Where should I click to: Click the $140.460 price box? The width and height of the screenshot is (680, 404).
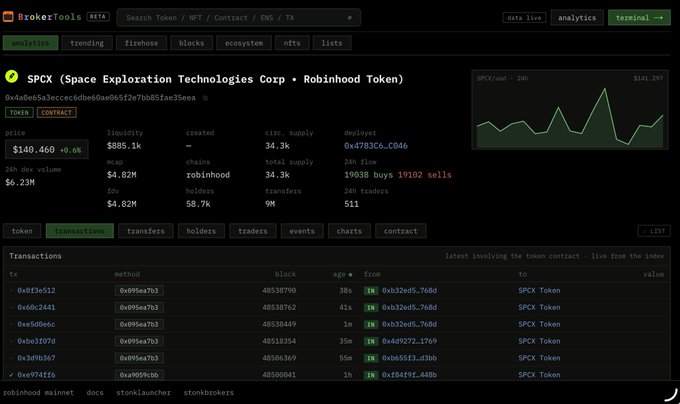pyautogui.click(x=47, y=150)
